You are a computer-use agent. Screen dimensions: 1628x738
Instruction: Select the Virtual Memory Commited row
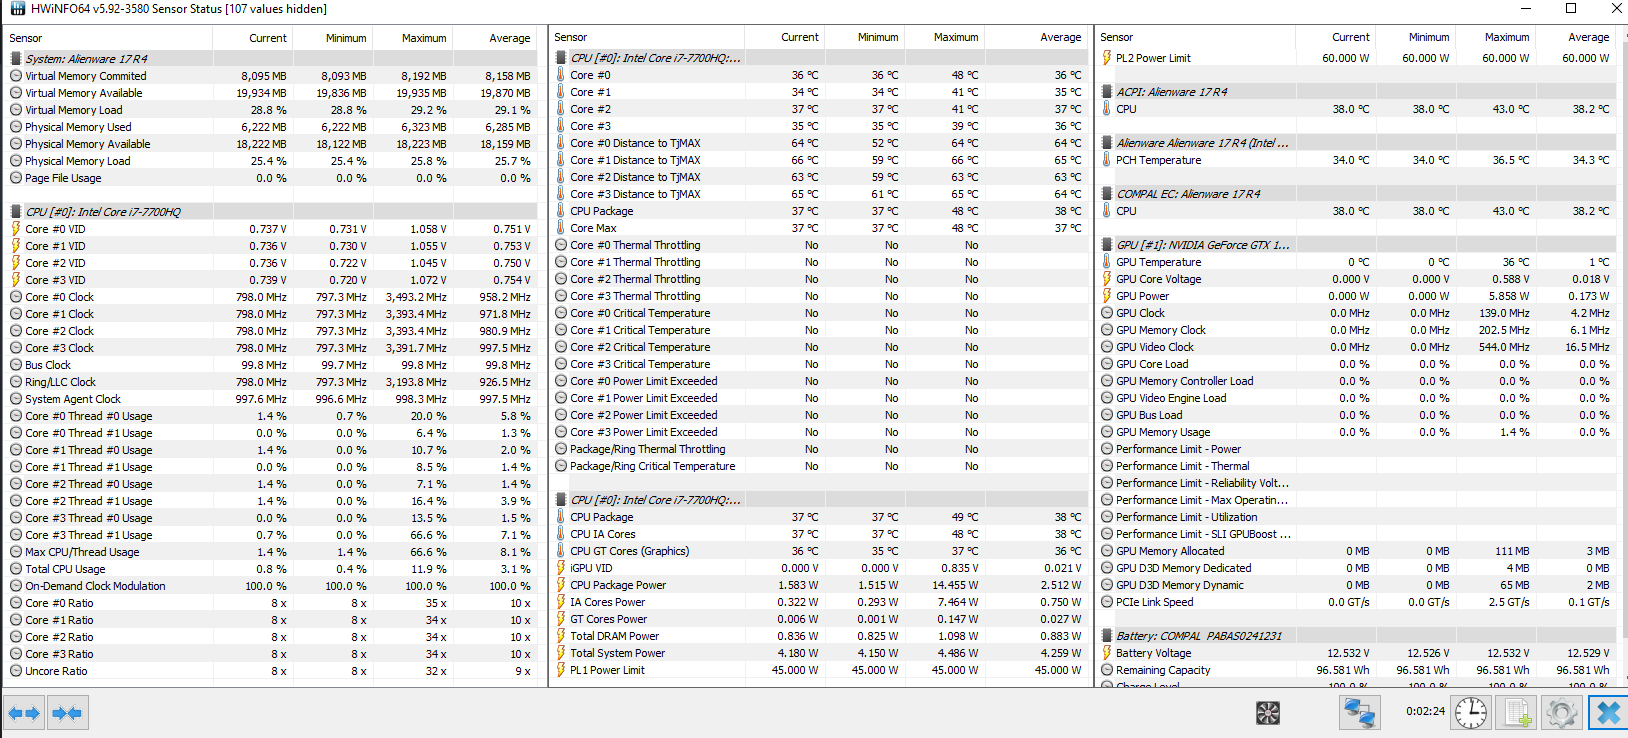[x=85, y=76]
